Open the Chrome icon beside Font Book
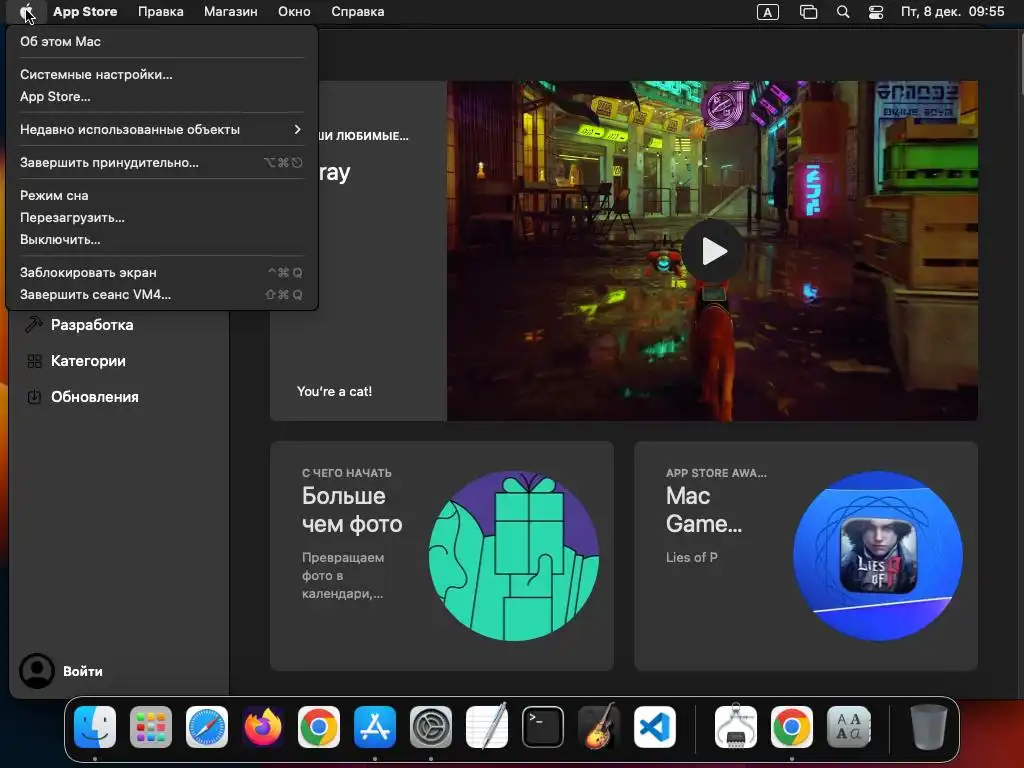1024x768 pixels. coord(792,727)
